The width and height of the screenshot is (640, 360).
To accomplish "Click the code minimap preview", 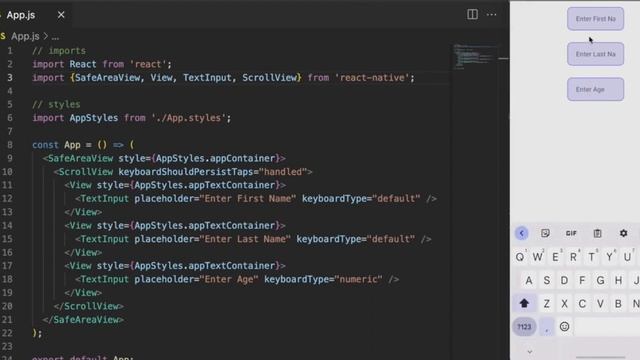I will (476, 56).
